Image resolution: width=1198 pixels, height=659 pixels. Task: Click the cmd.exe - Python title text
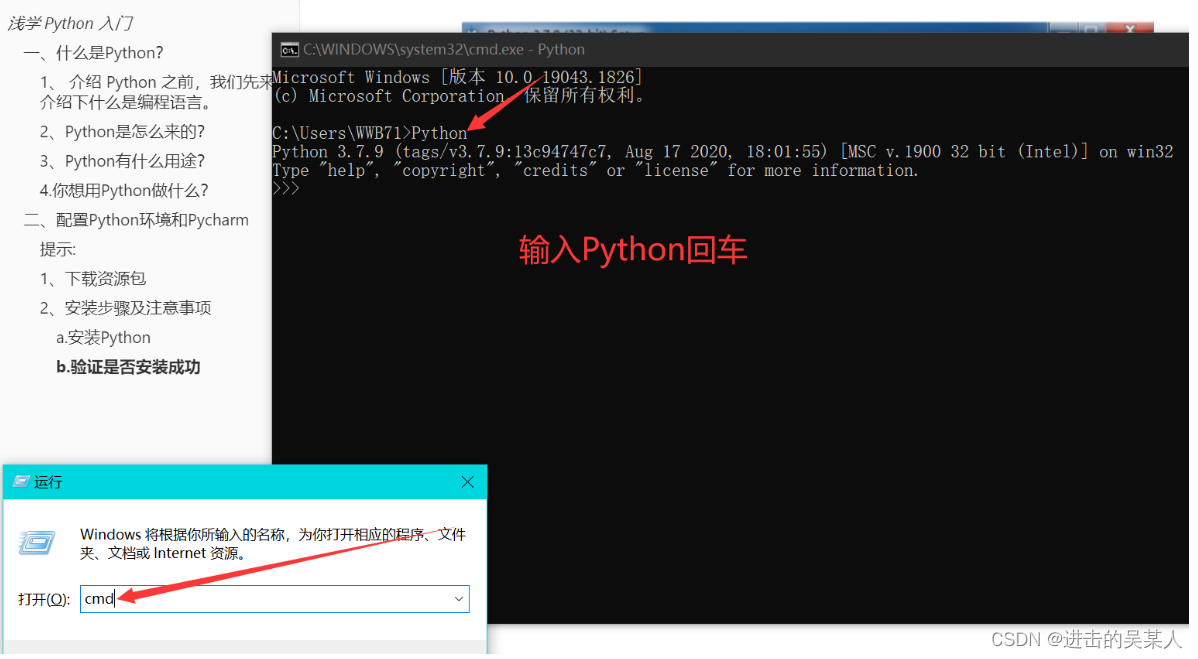pyautogui.click(x=444, y=50)
